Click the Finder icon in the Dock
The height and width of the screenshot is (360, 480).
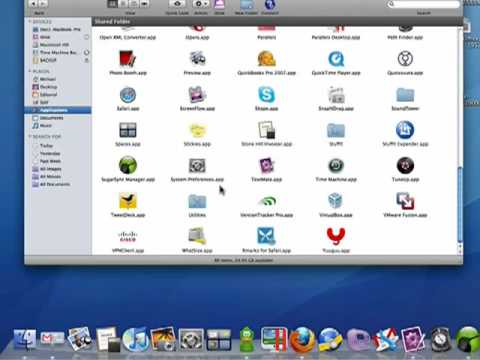[25, 340]
